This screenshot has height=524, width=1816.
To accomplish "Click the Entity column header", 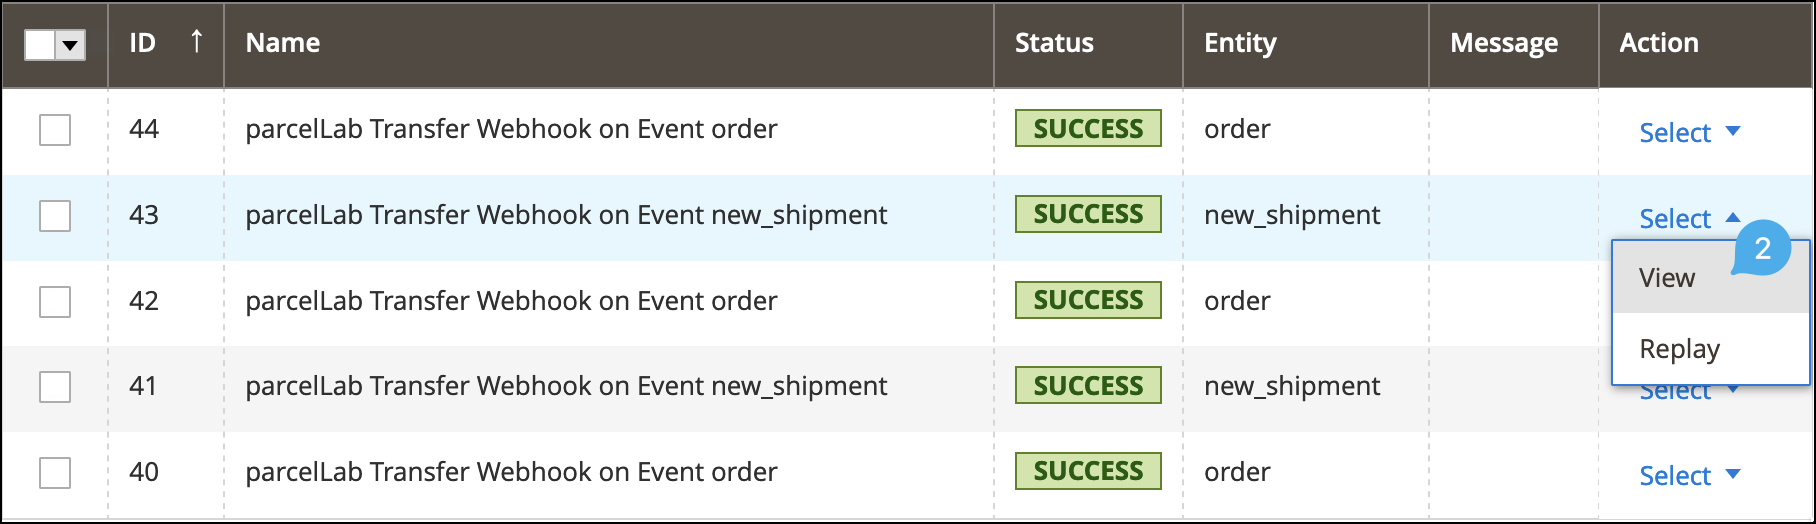I will click(1240, 43).
